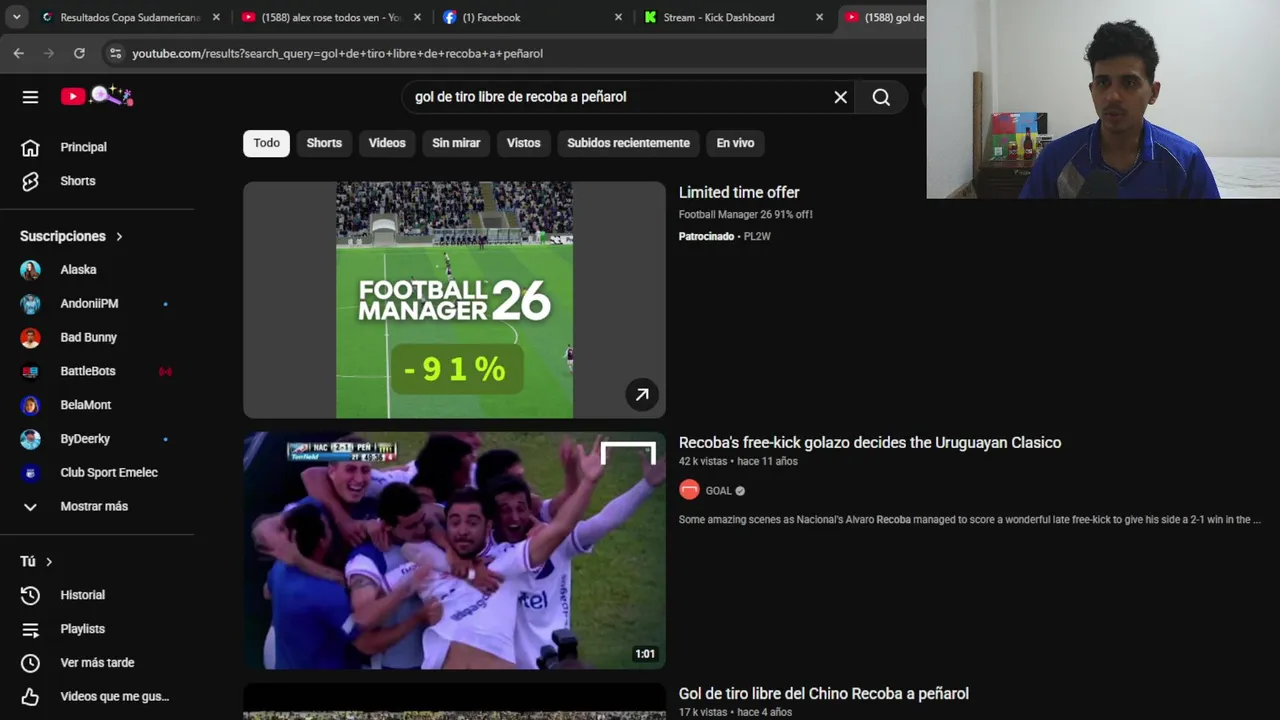This screenshot has height=720, width=1280.
Task: Go to Principal home icon
Action: click(x=30, y=147)
